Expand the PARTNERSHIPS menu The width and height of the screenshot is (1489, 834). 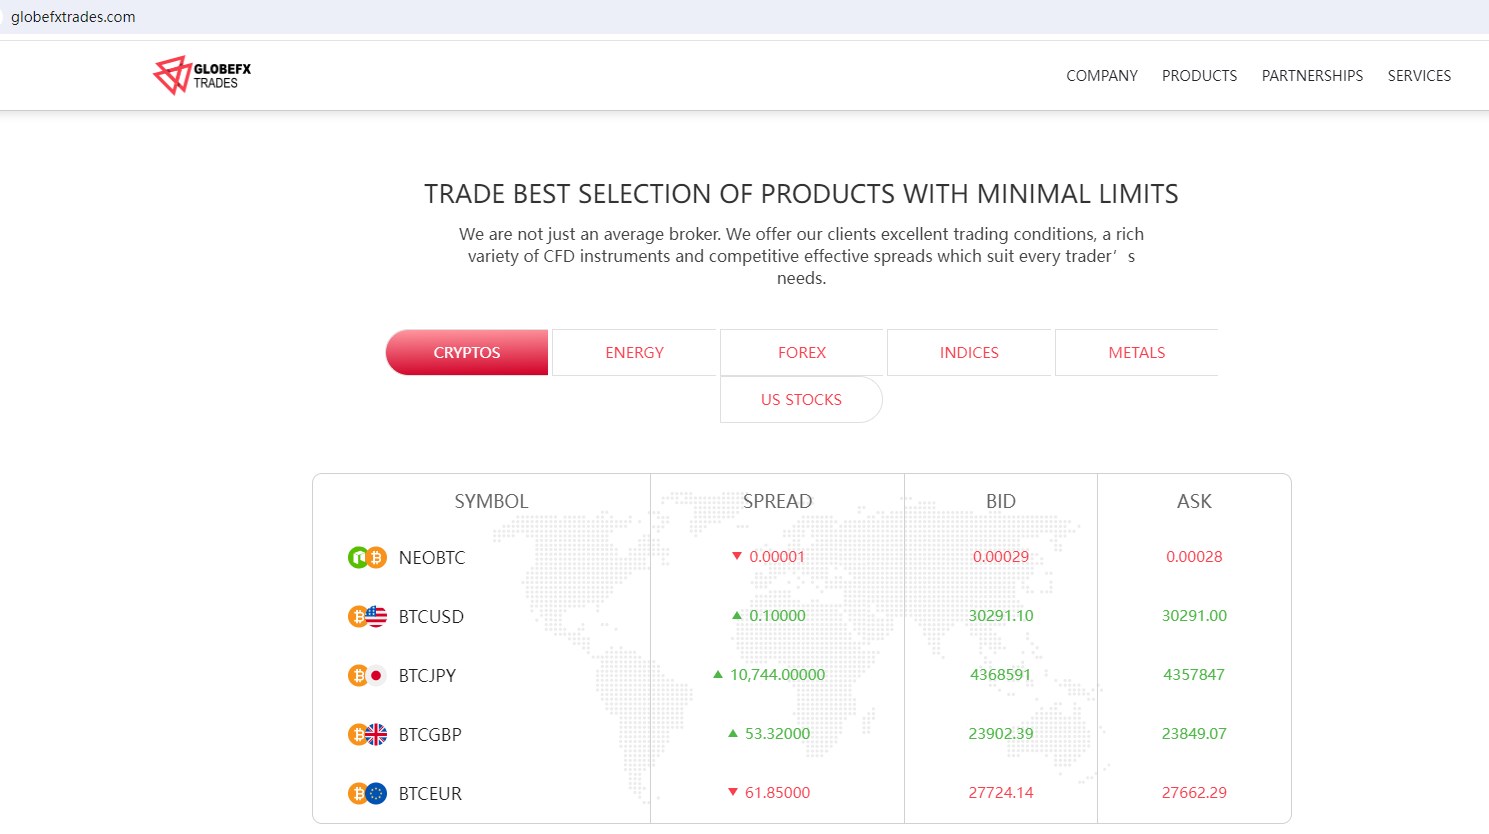[1312, 76]
